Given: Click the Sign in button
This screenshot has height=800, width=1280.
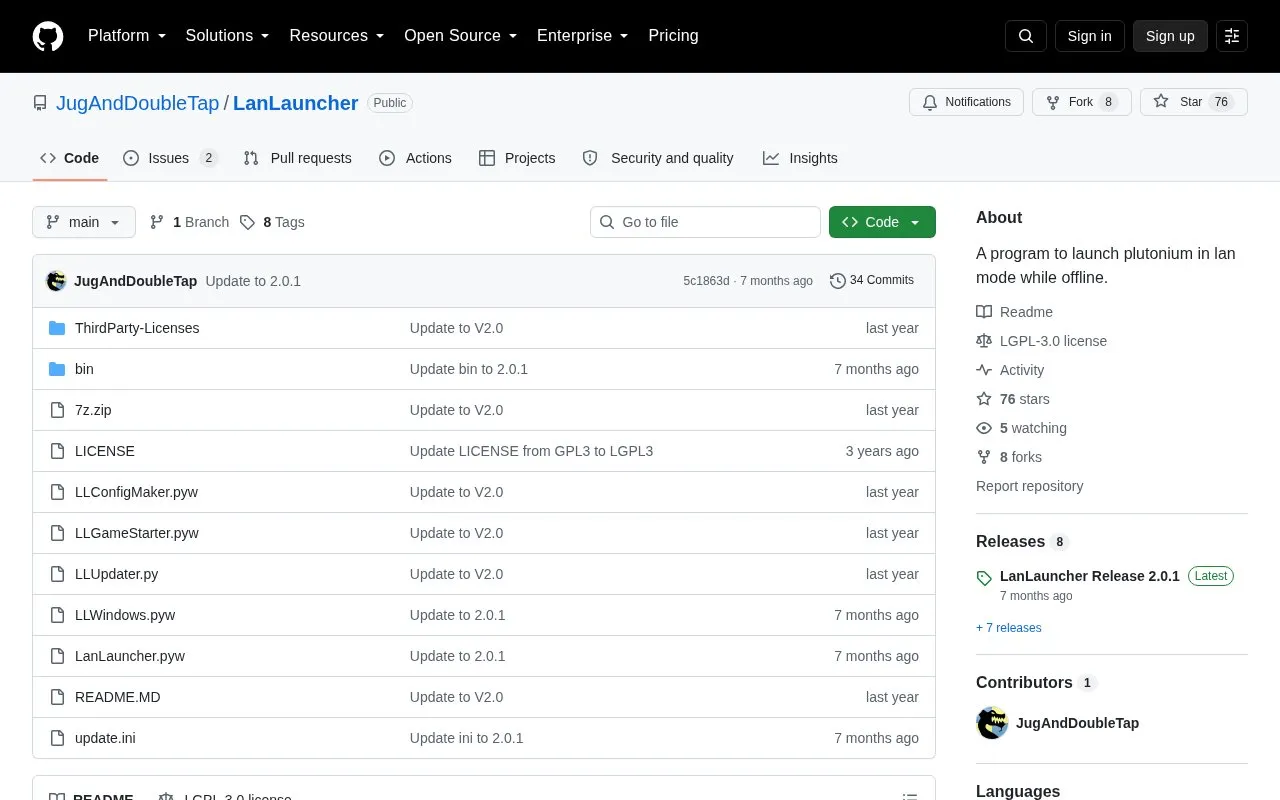Looking at the screenshot, I should point(1089,36).
